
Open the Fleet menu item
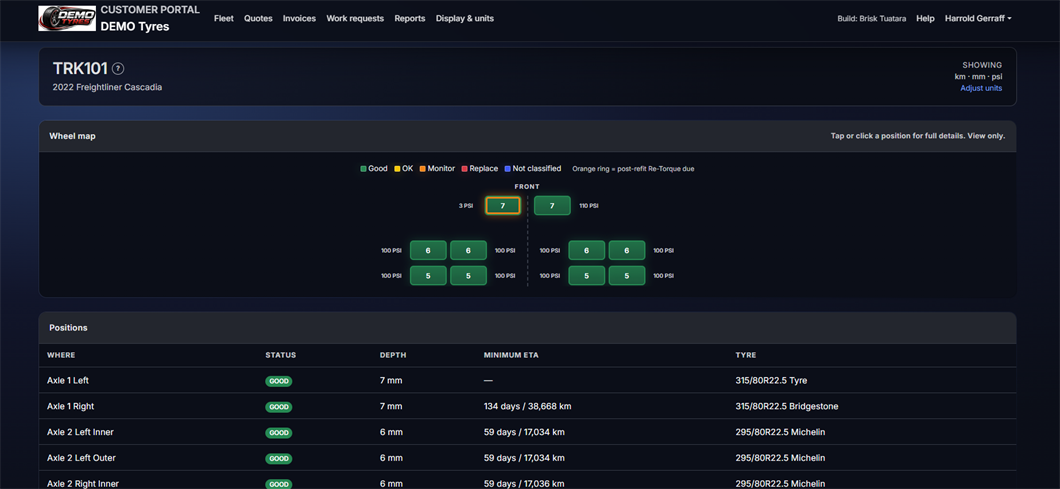[224, 18]
